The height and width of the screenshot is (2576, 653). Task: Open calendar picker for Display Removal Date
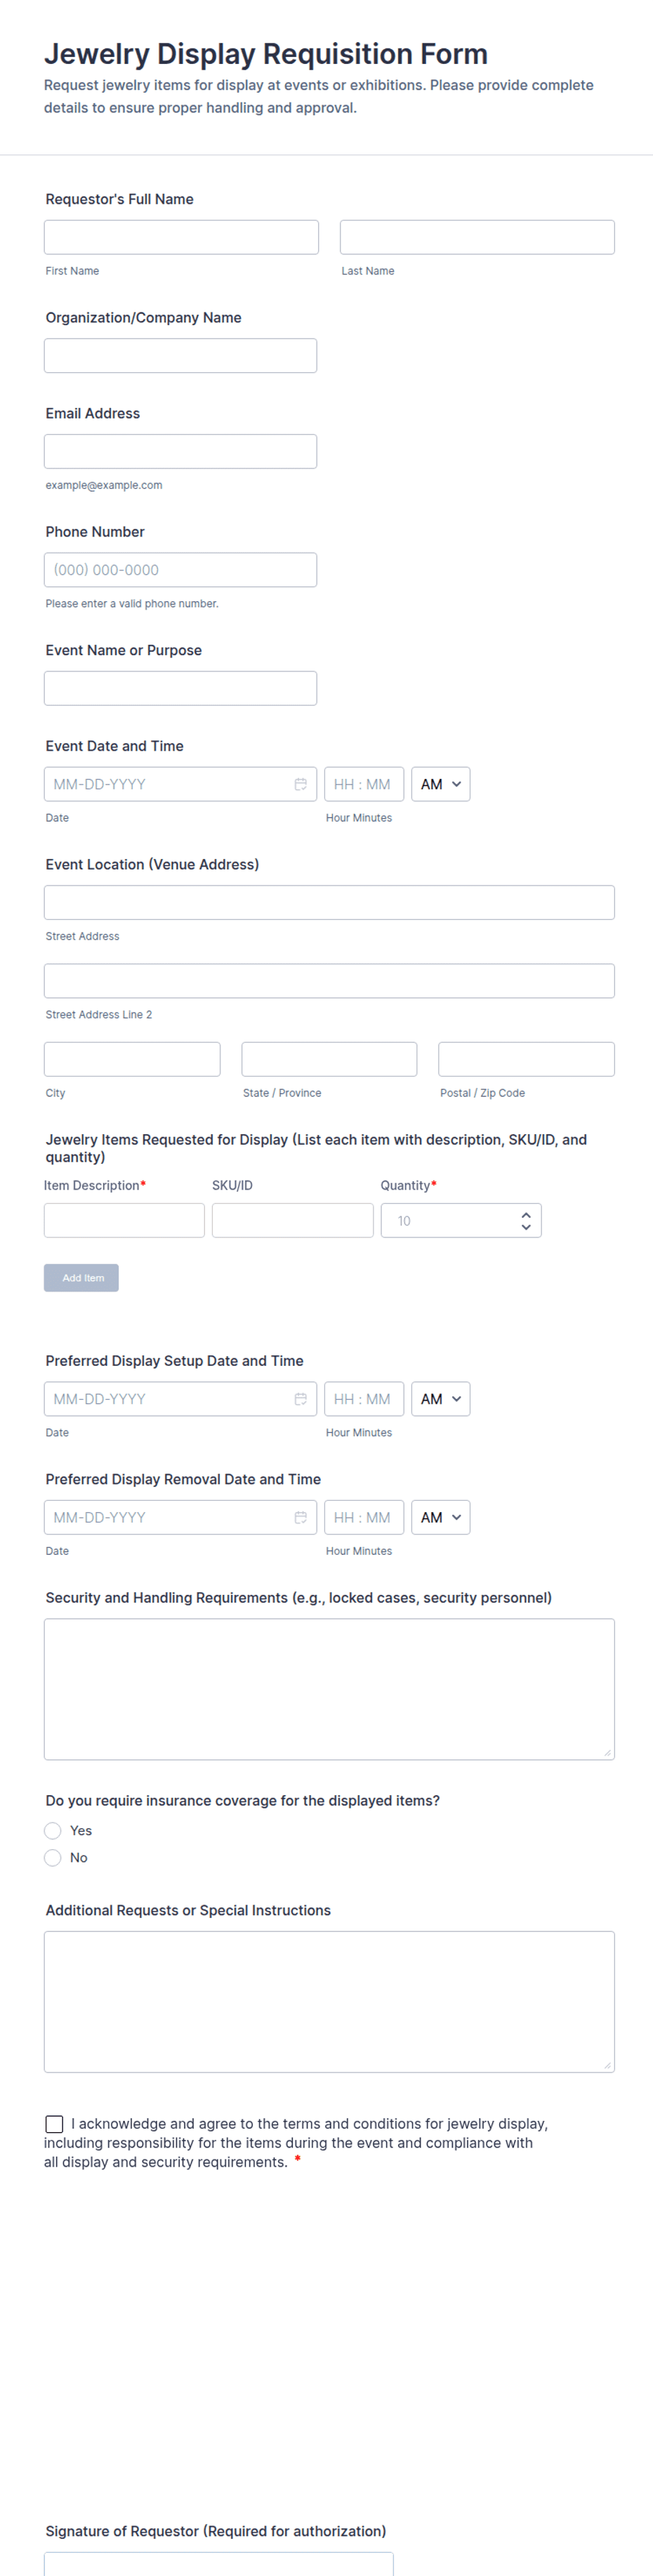pyautogui.click(x=300, y=1517)
